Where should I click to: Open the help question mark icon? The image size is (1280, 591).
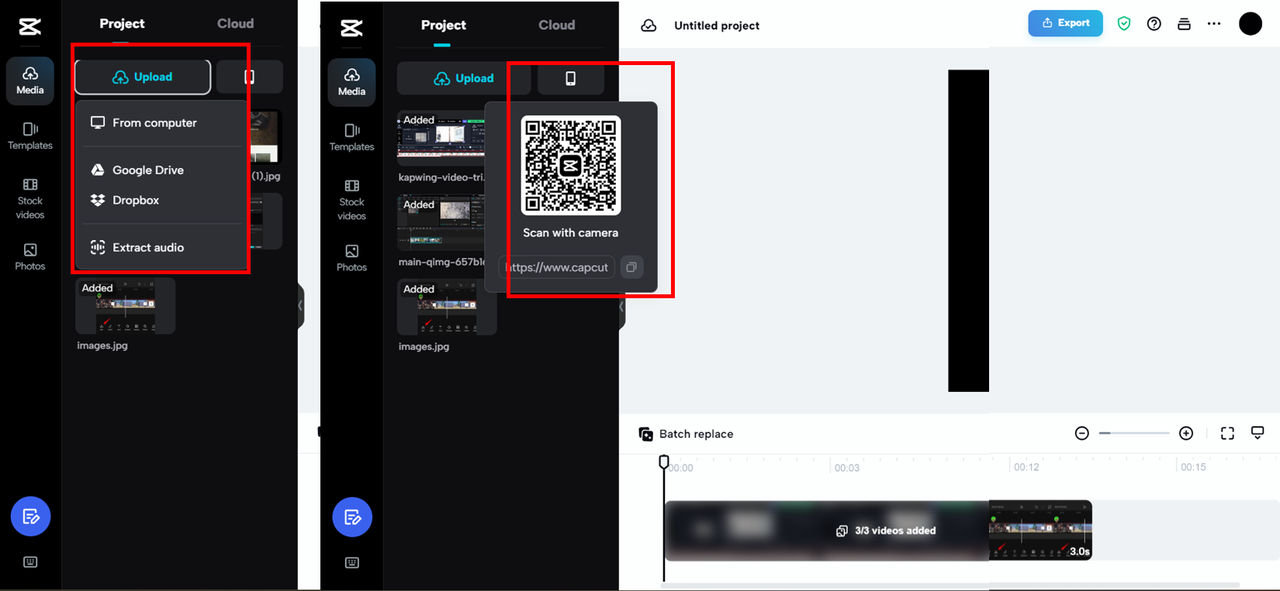1154,23
